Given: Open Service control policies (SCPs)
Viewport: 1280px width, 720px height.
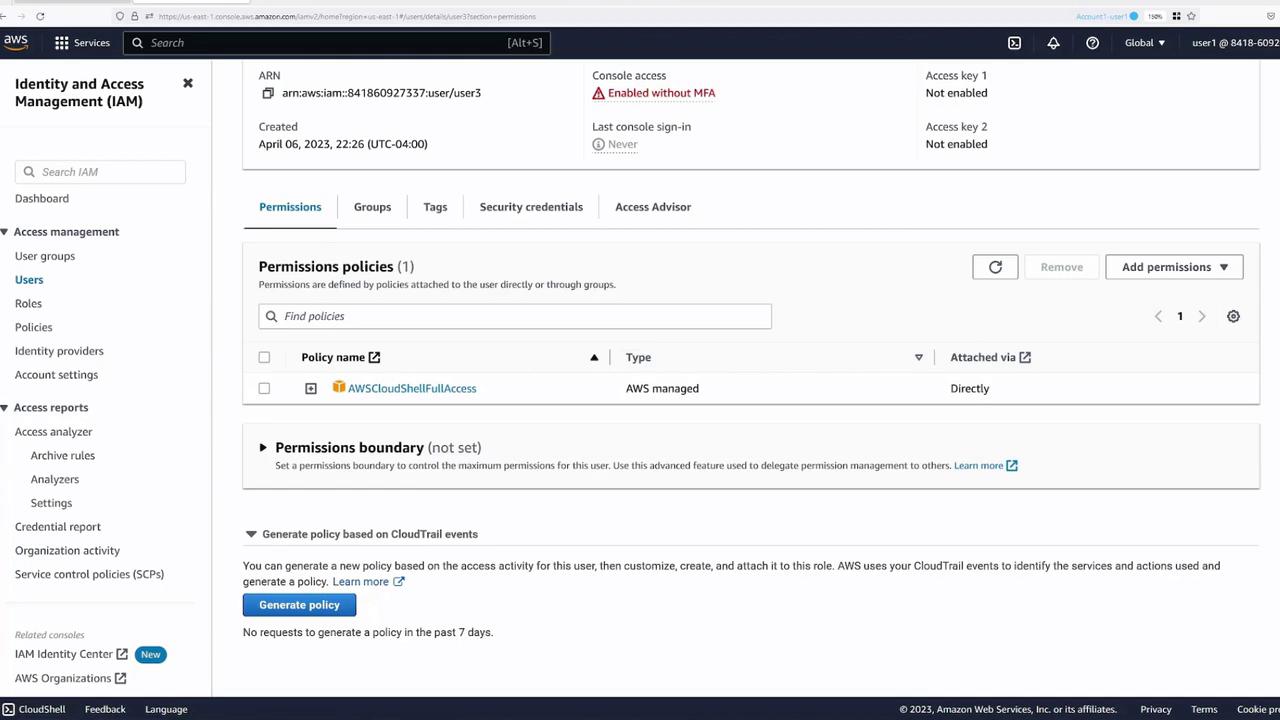Looking at the screenshot, I should click(89, 574).
